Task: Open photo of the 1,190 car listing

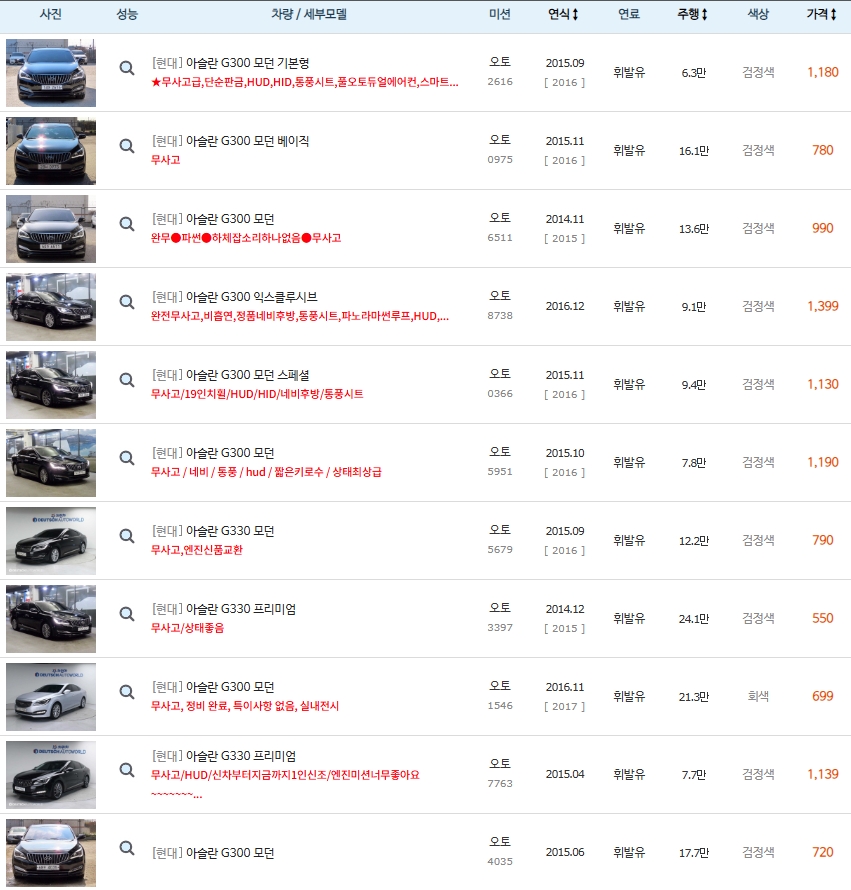Action: click(x=51, y=463)
